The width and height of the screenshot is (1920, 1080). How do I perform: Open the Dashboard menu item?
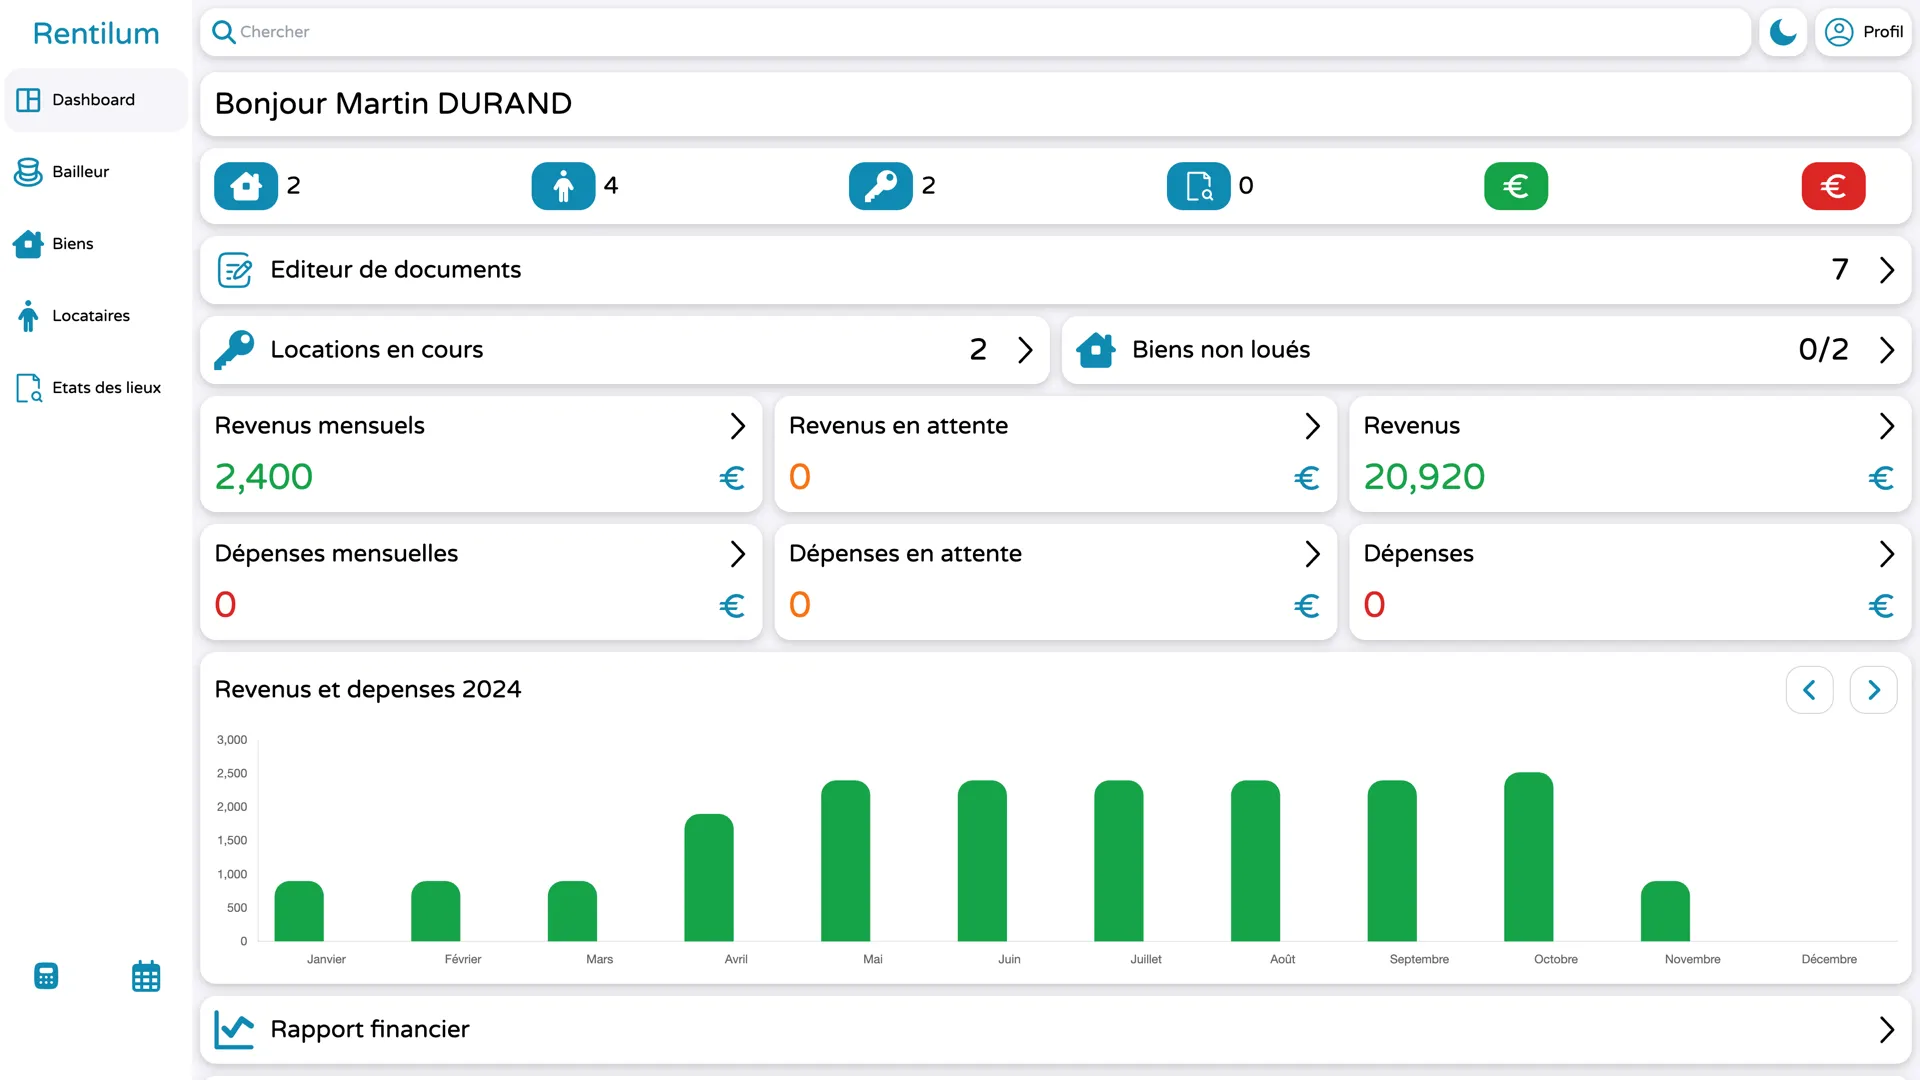click(96, 100)
